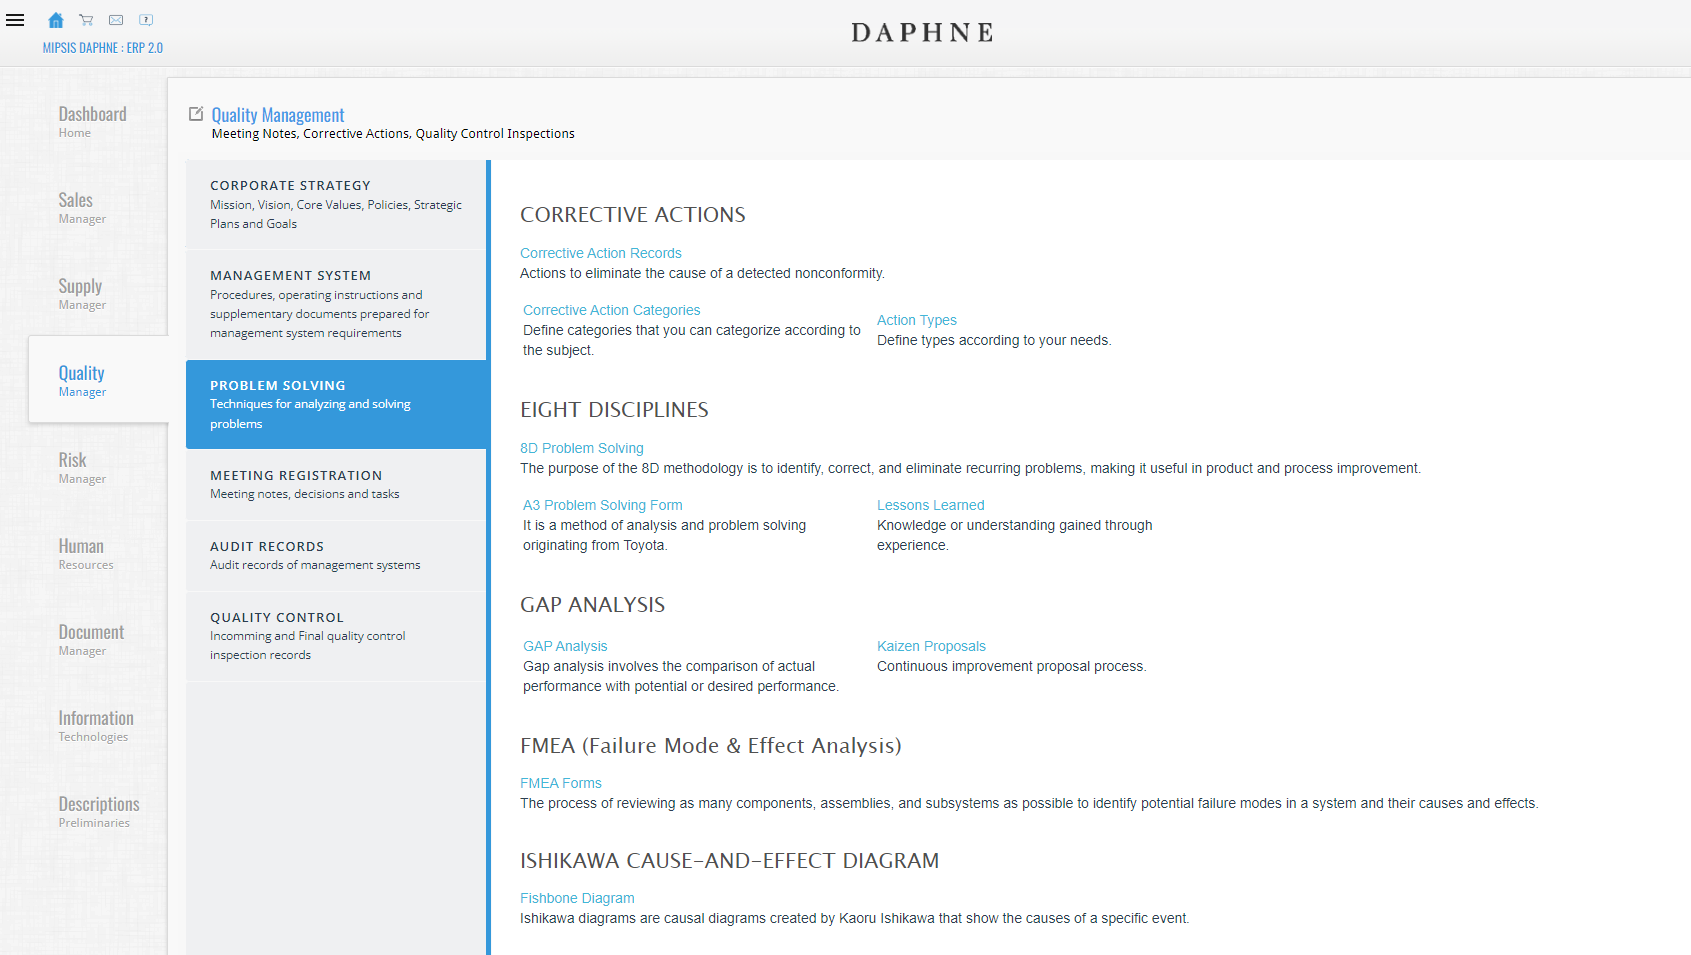Click the Quality Management heading link

[278, 115]
